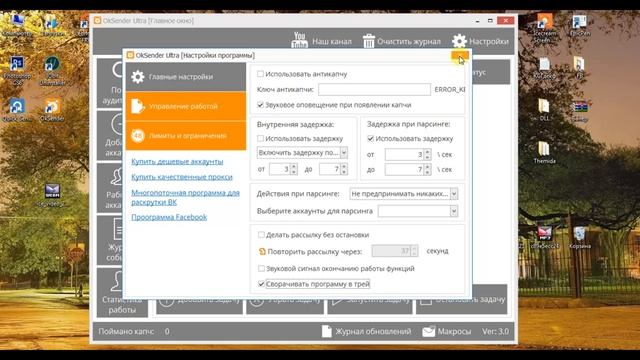Screen dimensions: 640x360
Task: Select the 'FS' folder on desktop
Action: click(x=579, y=68)
